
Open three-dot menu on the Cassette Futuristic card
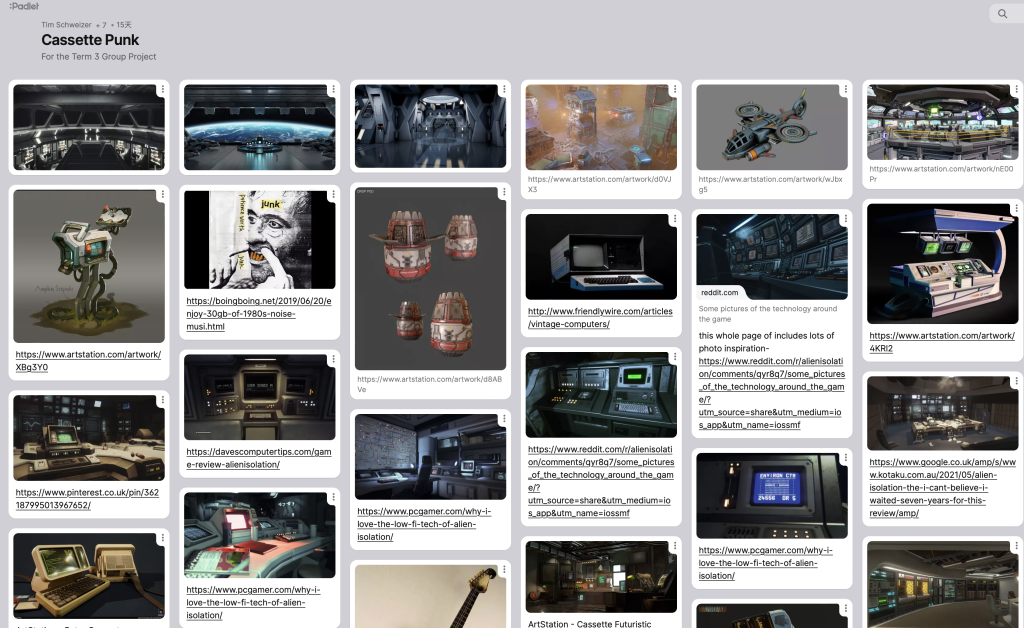[x=675, y=546]
